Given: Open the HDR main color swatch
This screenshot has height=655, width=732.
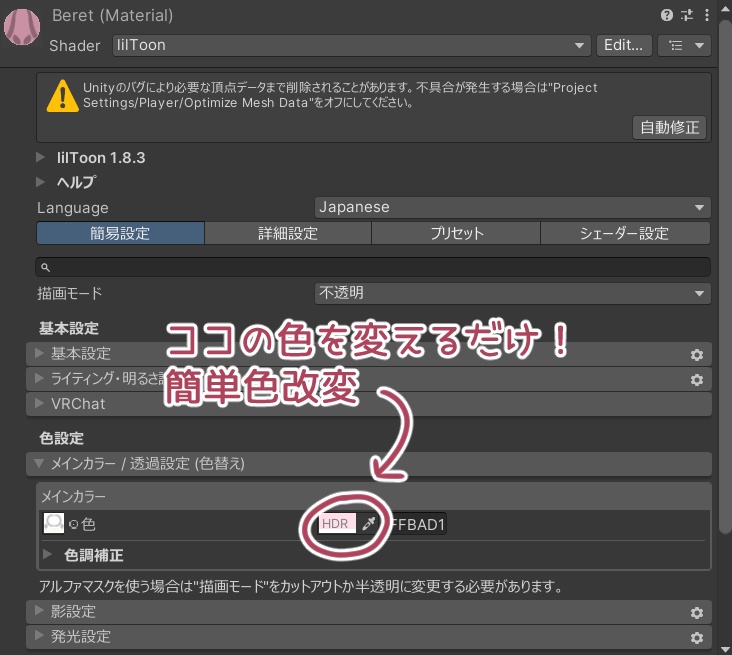Looking at the screenshot, I should coord(337,523).
